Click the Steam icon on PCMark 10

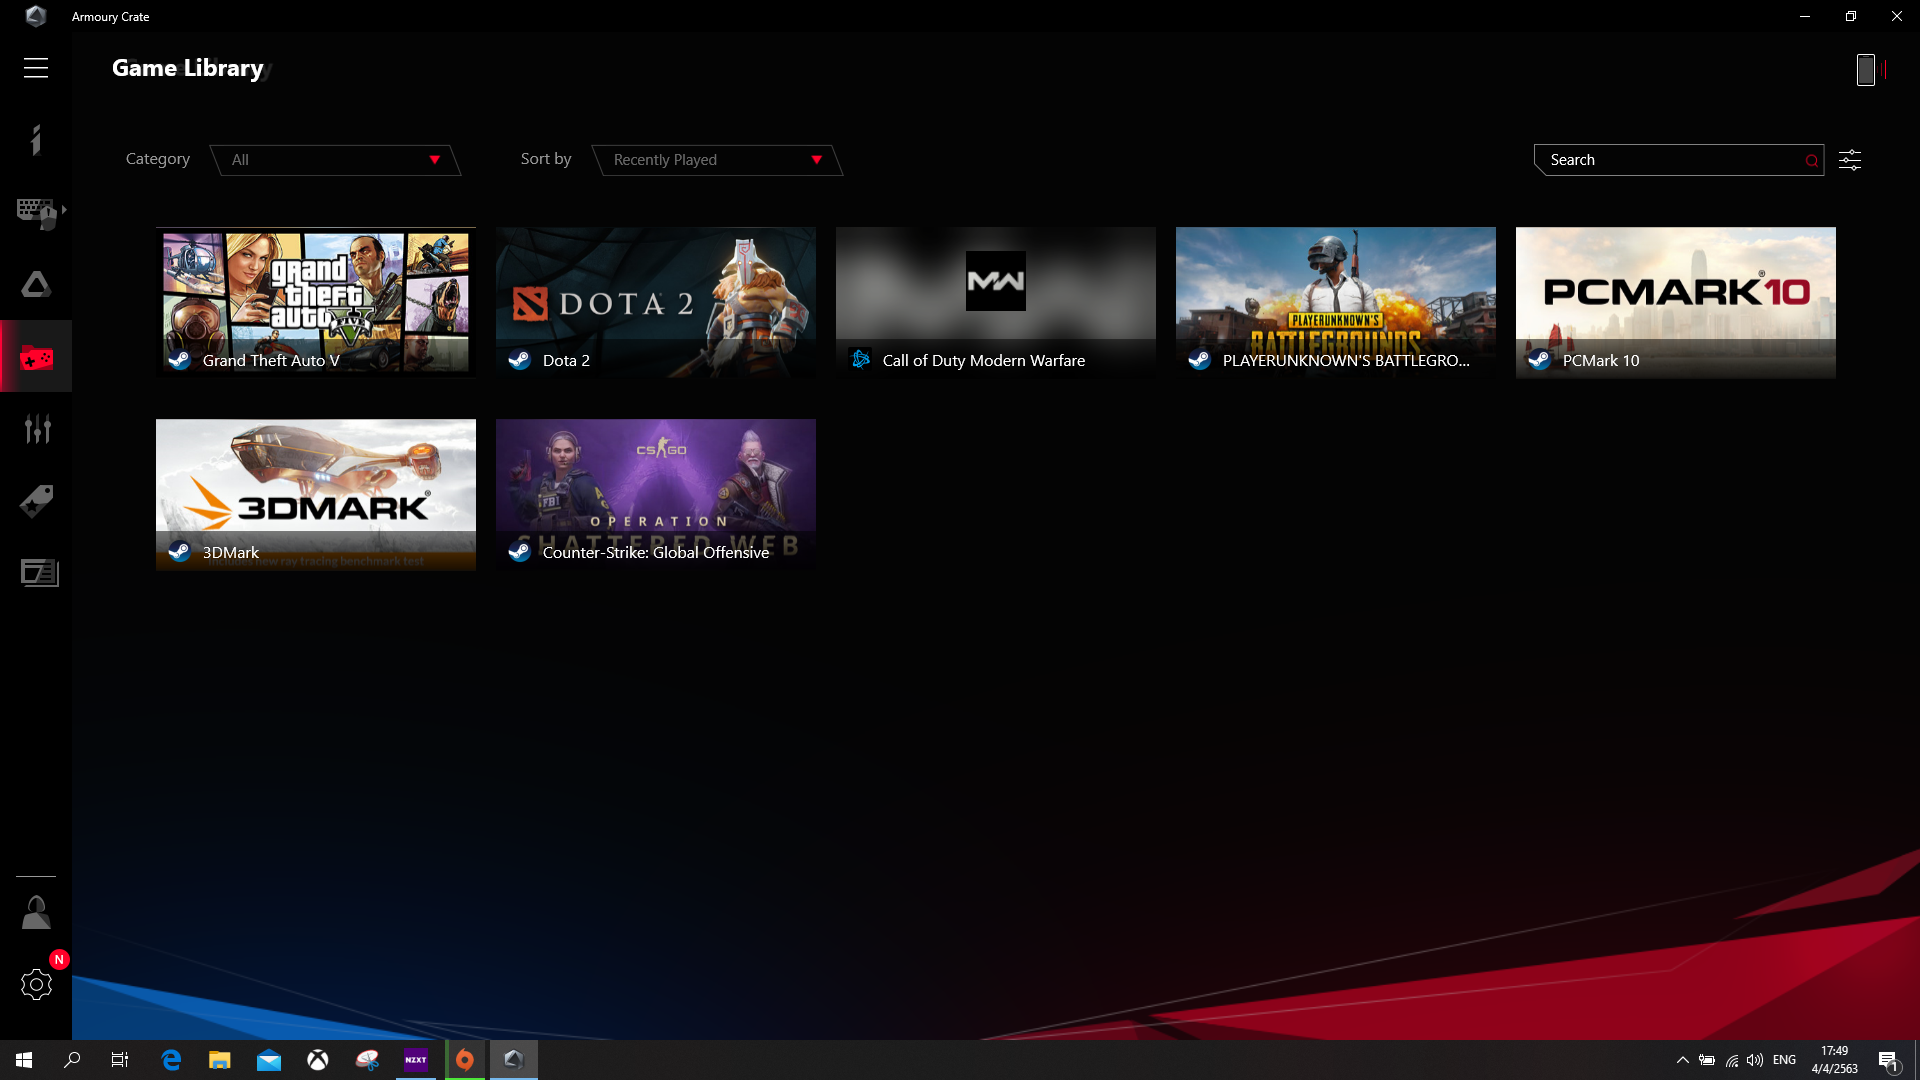pyautogui.click(x=1539, y=360)
